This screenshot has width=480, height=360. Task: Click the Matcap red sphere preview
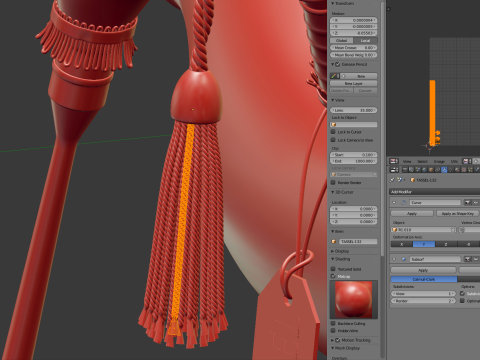(x=354, y=300)
